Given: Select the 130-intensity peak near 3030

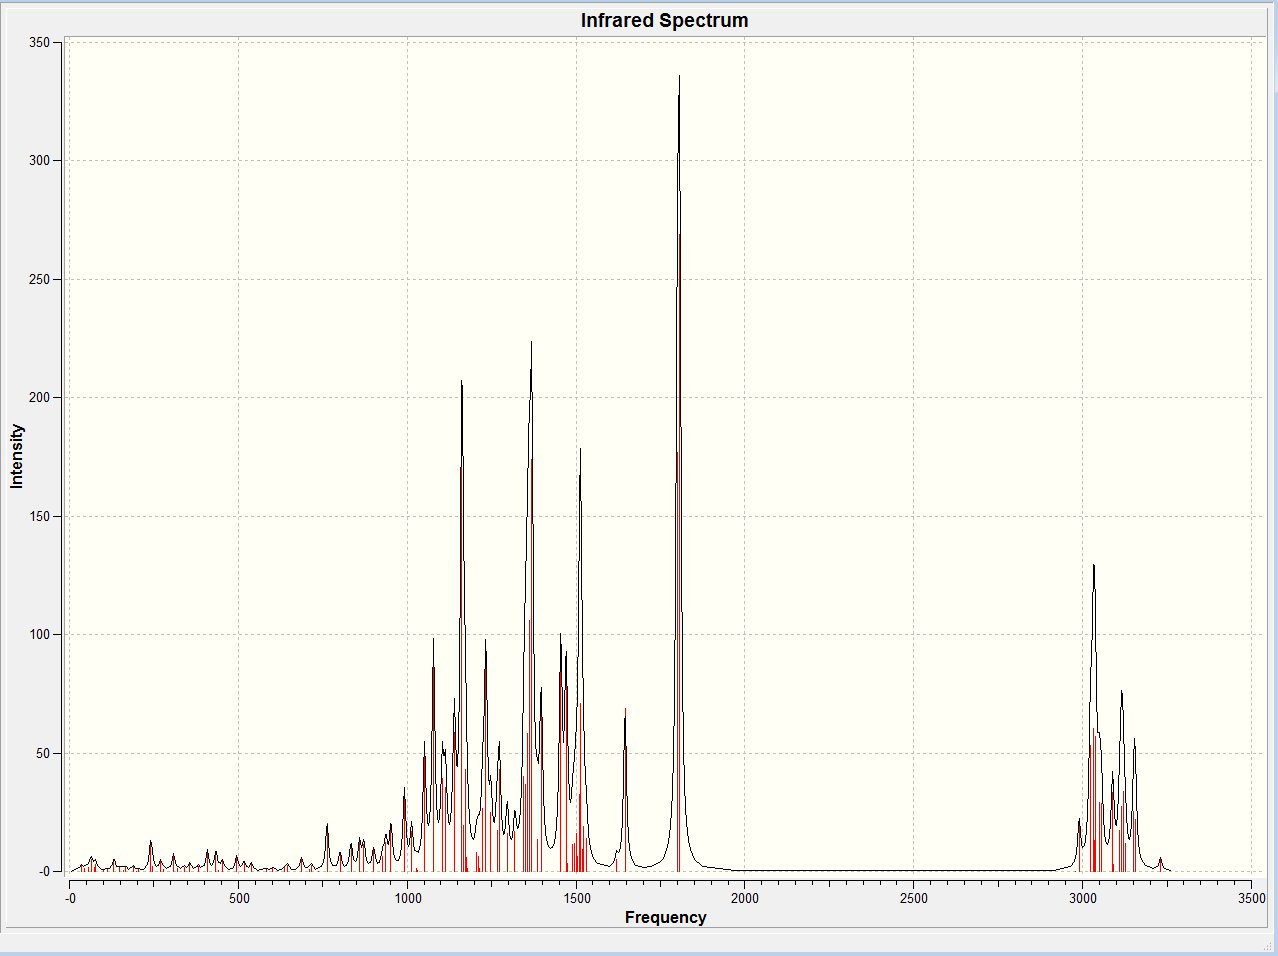Looking at the screenshot, I should pos(1094,566).
